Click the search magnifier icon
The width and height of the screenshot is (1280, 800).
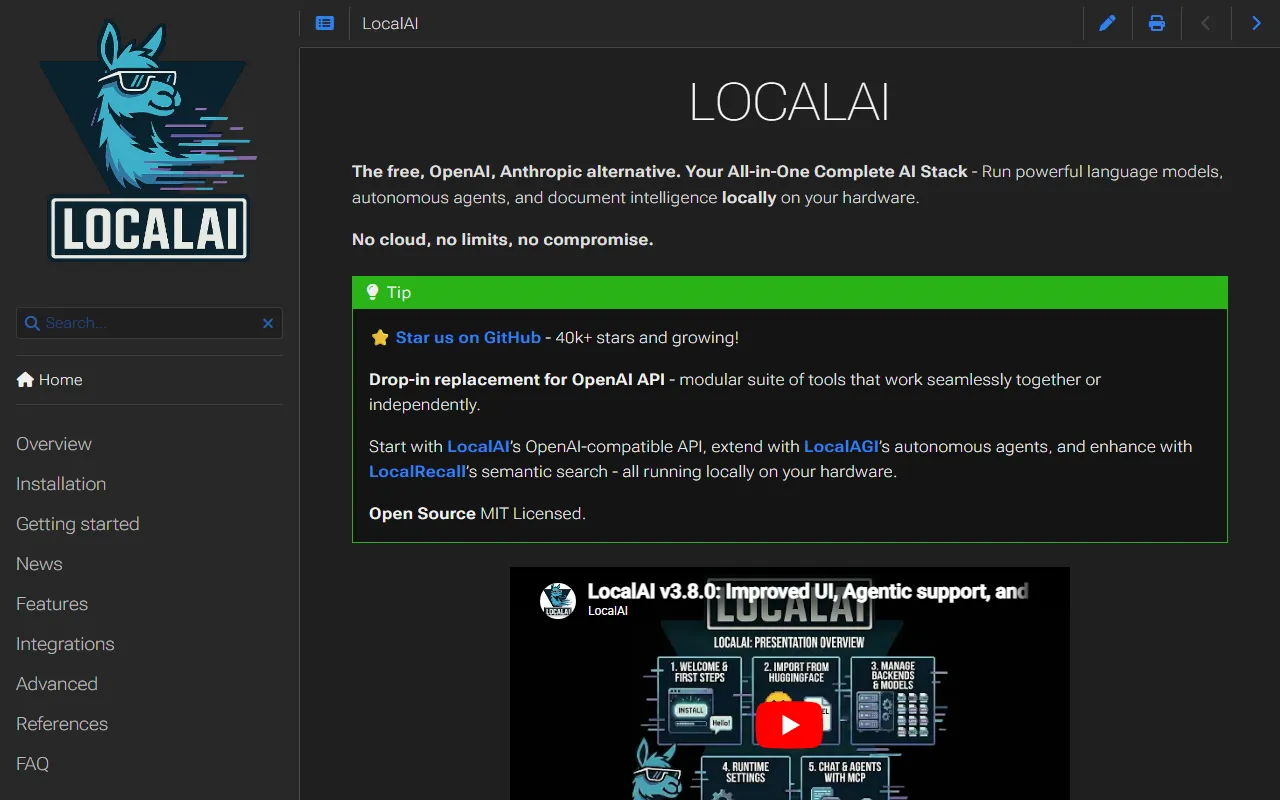click(x=32, y=323)
